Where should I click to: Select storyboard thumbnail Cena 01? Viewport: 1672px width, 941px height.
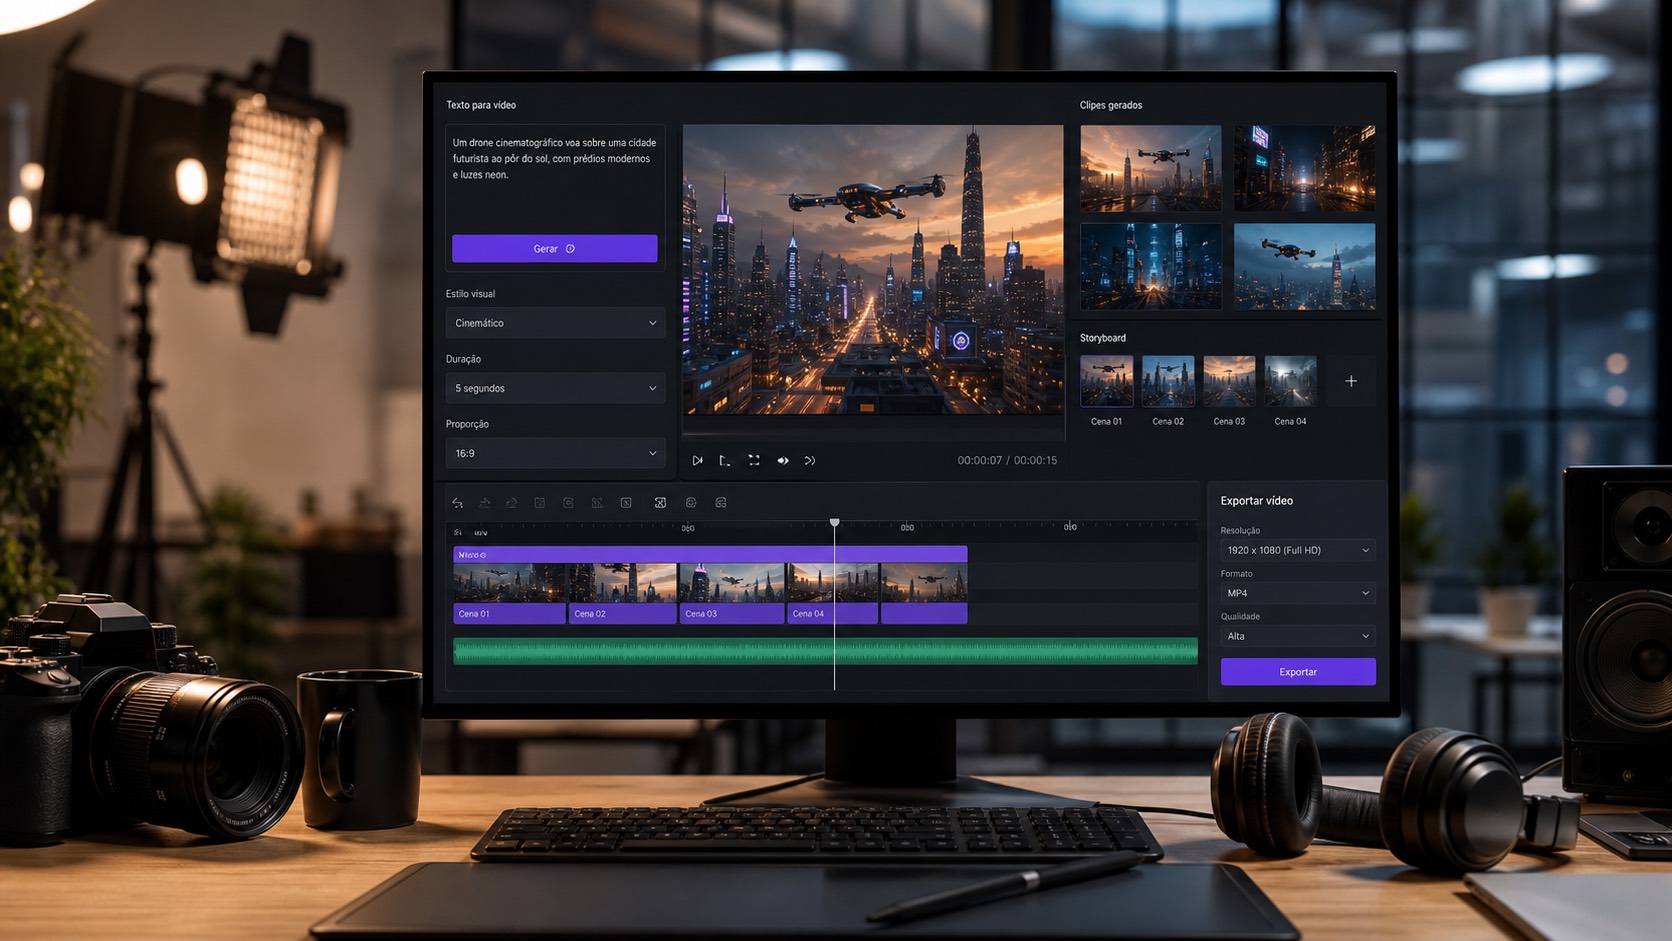pyautogui.click(x=1106, y=381)
